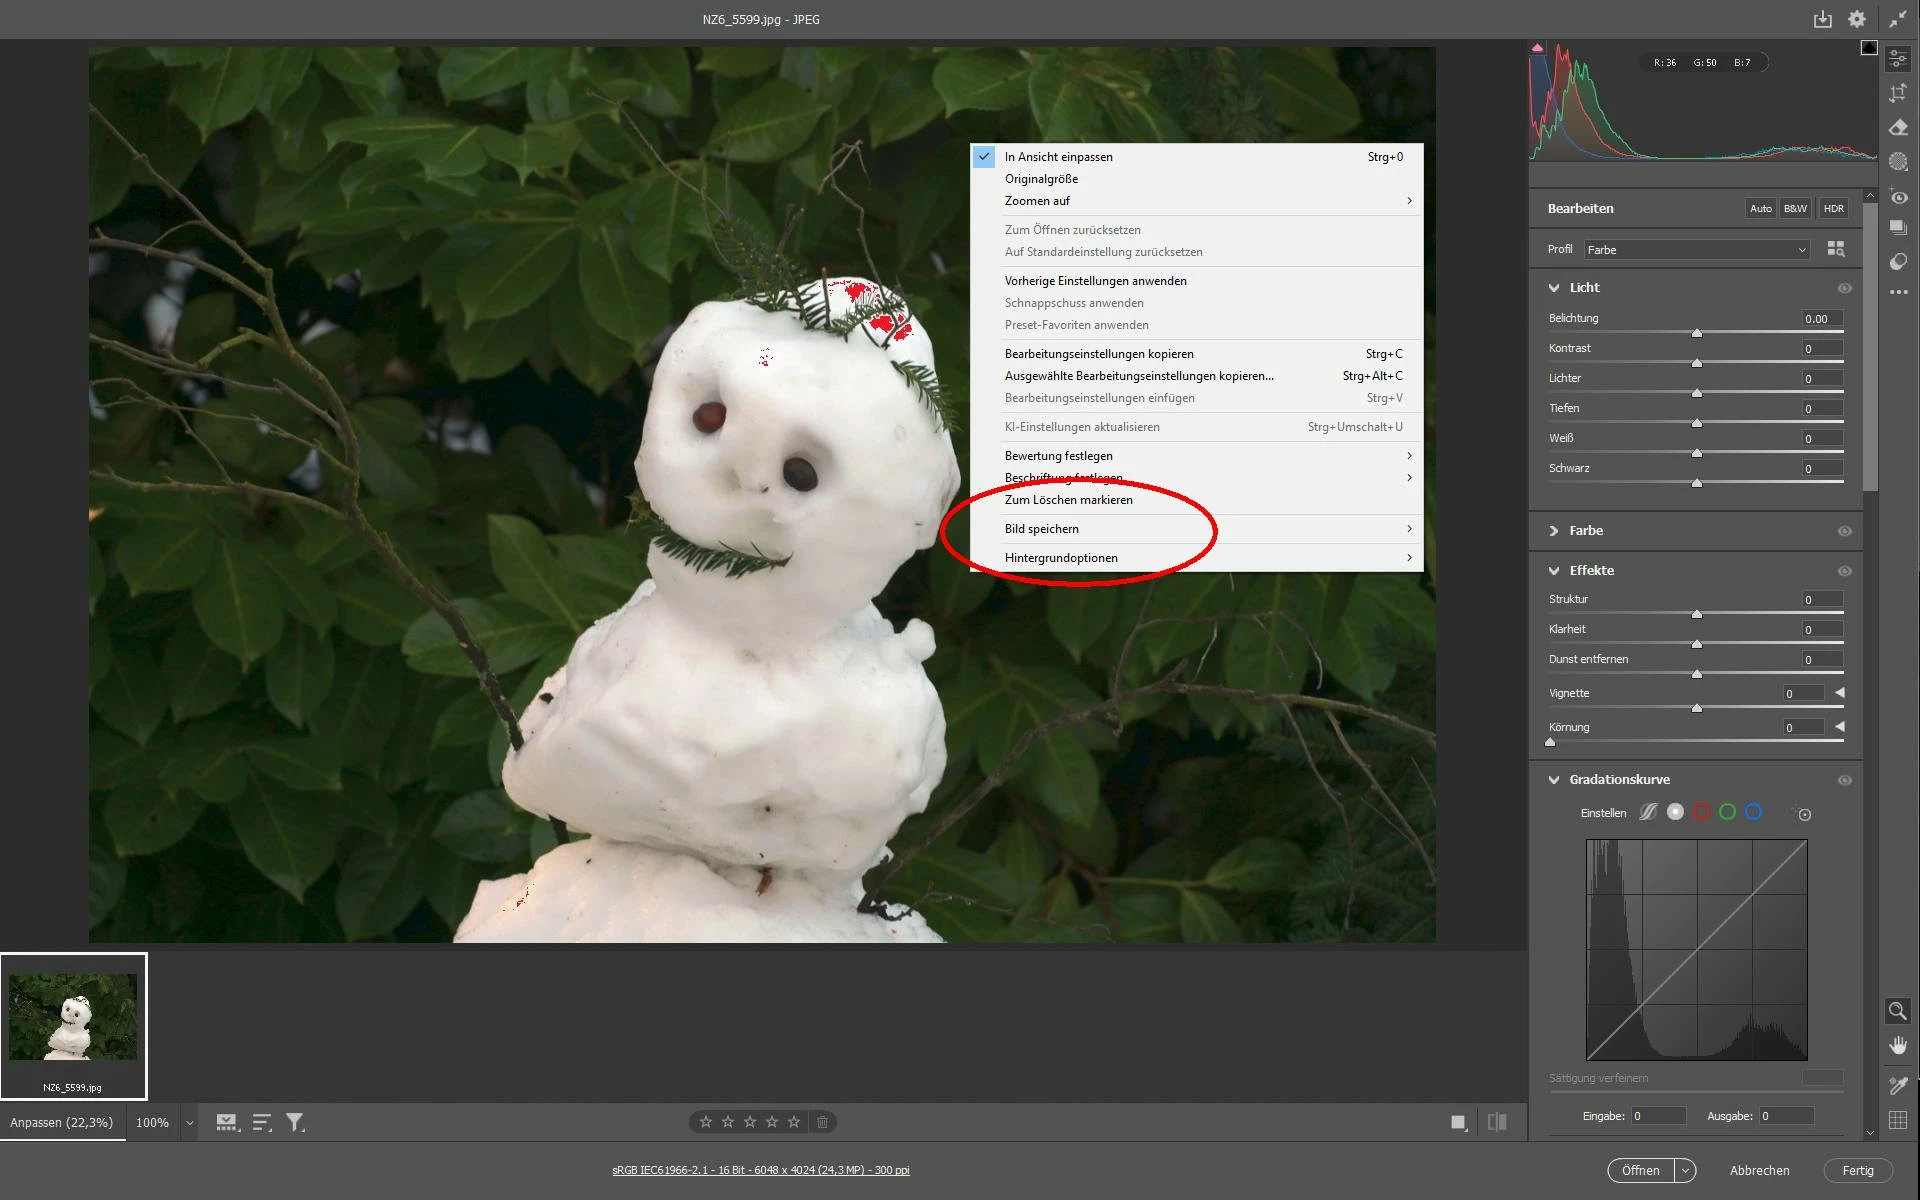Image resolution: width=1920 pixels, height=1200 pixels.
Task: Click the Zoom magnifier tool
Action: [1897, 1011]
